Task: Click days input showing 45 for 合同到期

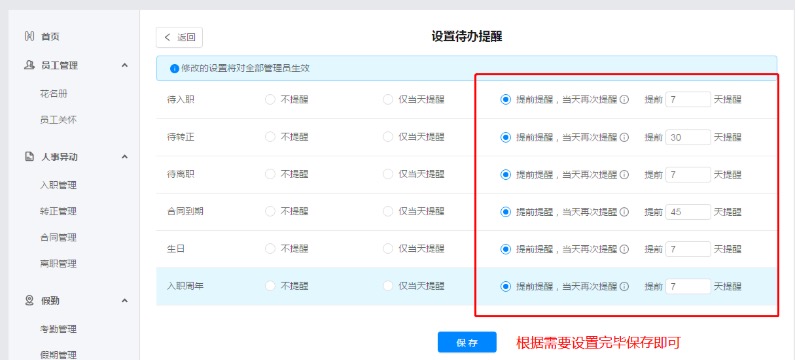Action: click(x=688, y=212)
